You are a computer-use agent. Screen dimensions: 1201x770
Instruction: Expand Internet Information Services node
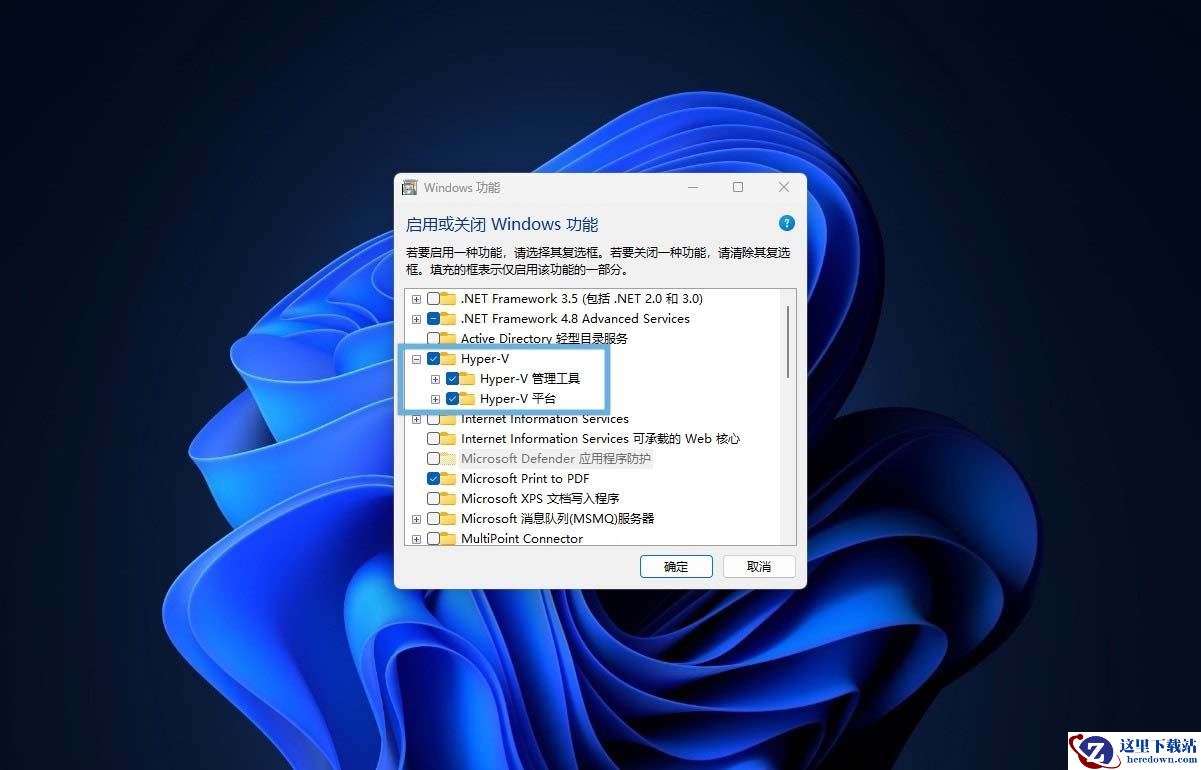416,419
